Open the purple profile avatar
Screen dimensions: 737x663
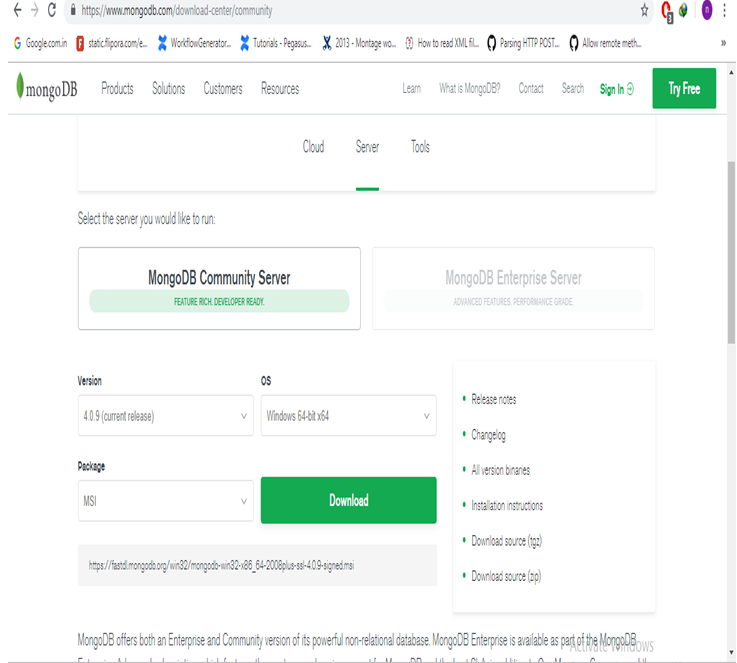click(706, 10)
